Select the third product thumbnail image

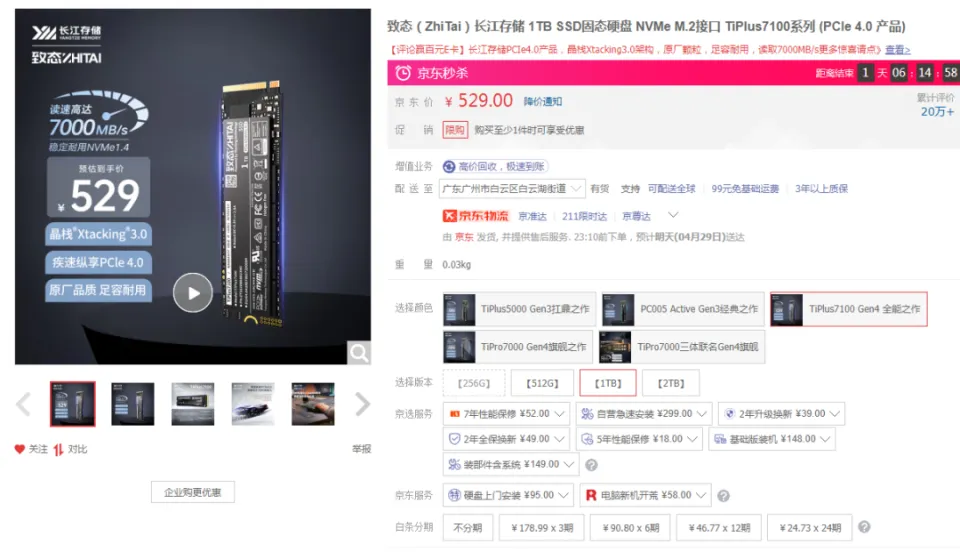[193, 404]
